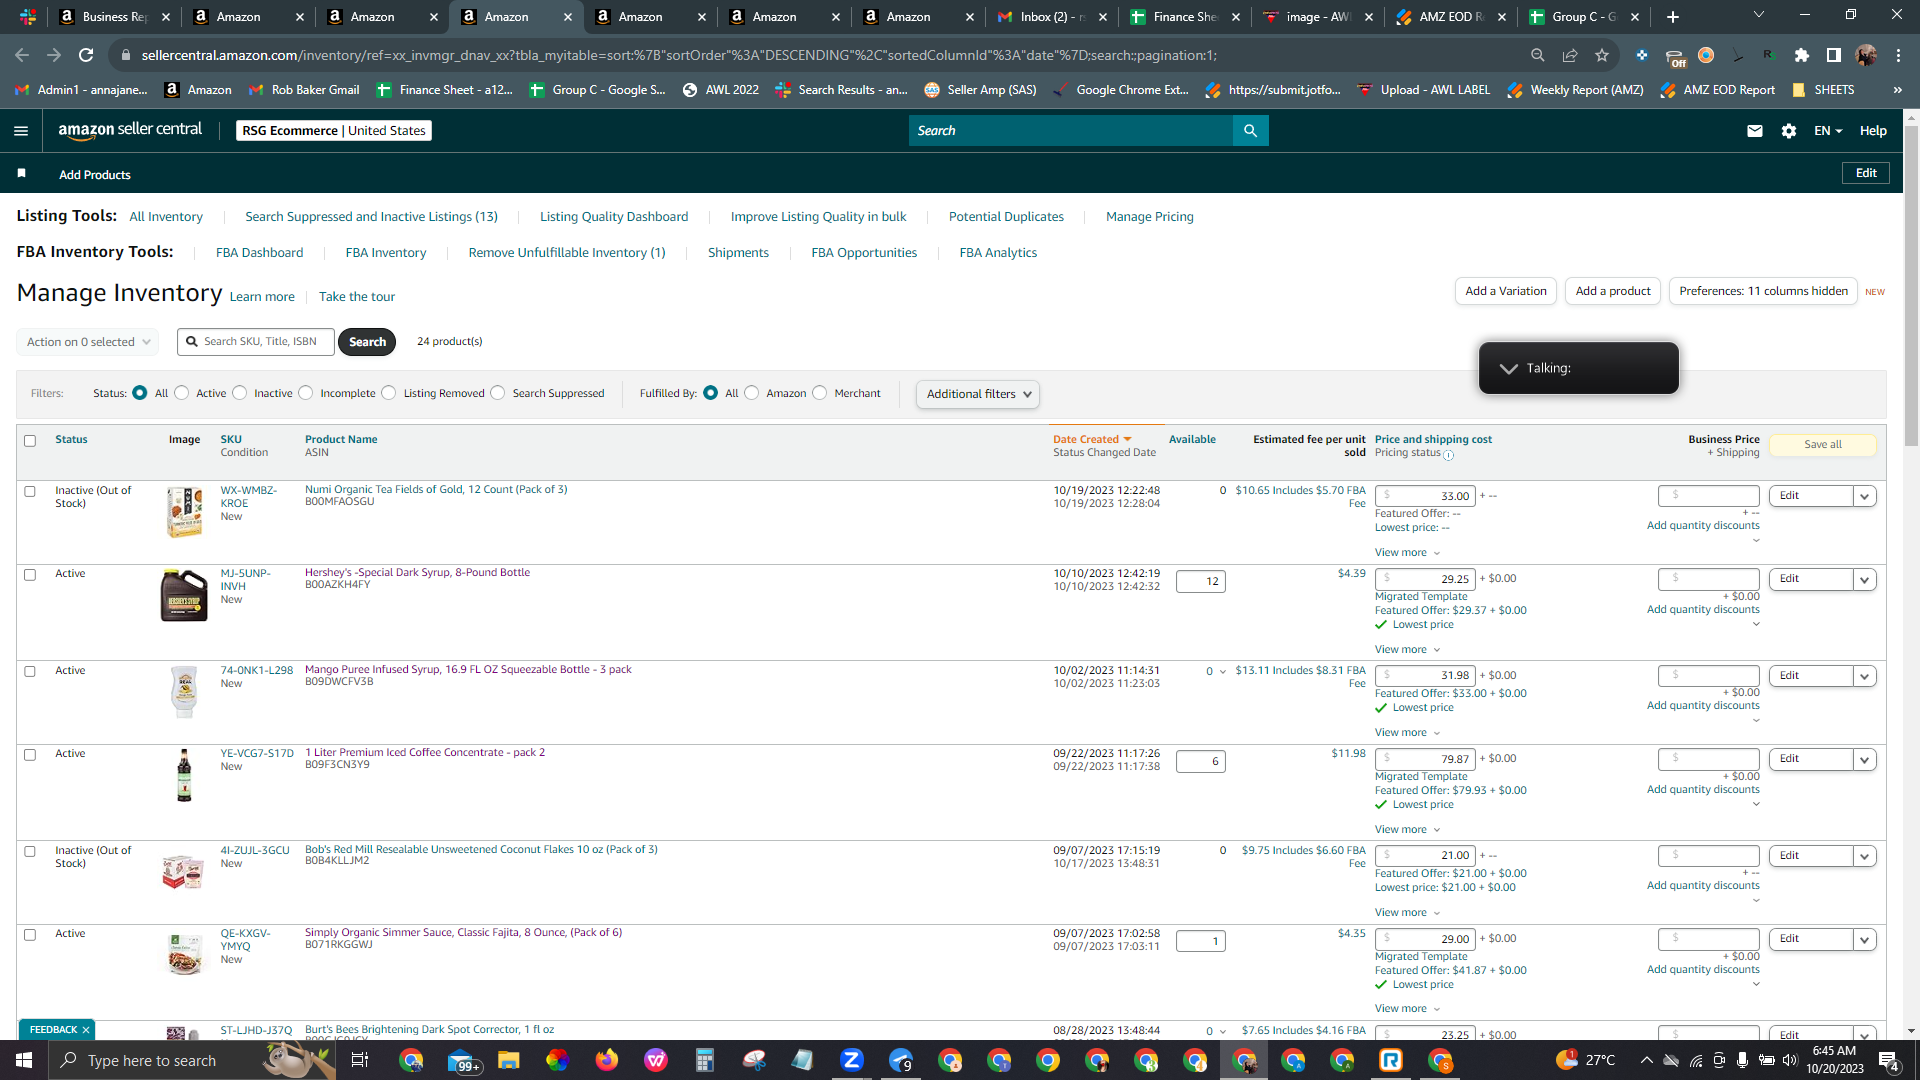Expand the Additional filters dropdown
The height and width of the screenshot is (1080, 1920).
[x=978, y=394]
